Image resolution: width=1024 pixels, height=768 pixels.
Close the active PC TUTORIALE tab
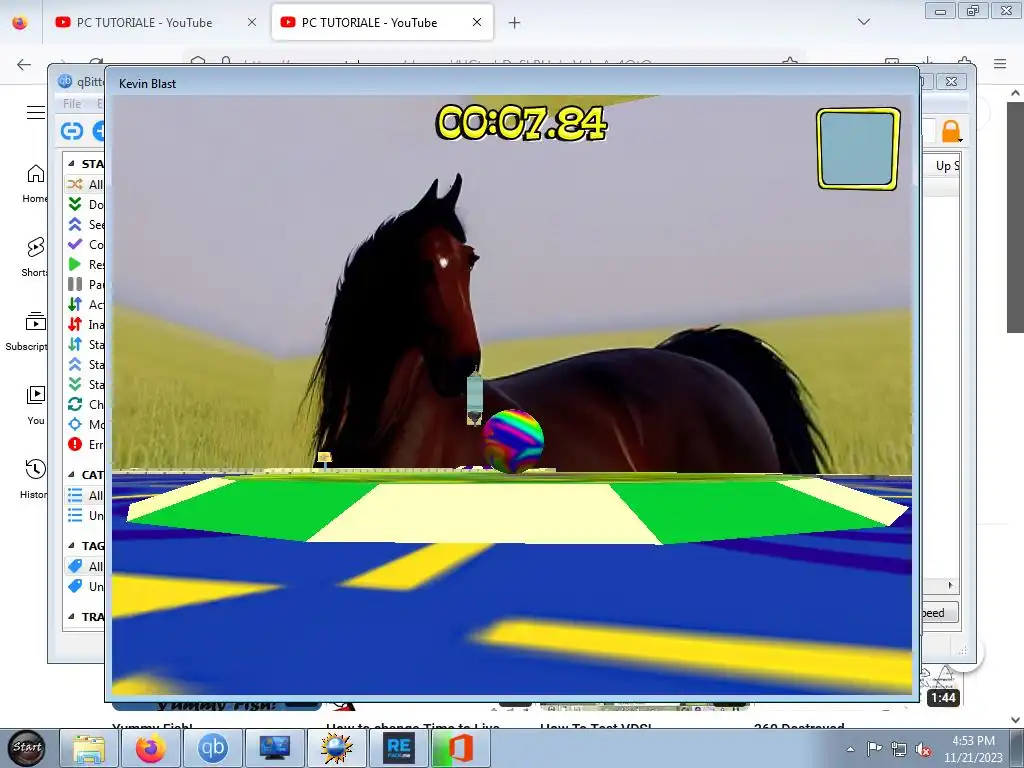click(x=477, y=22)
